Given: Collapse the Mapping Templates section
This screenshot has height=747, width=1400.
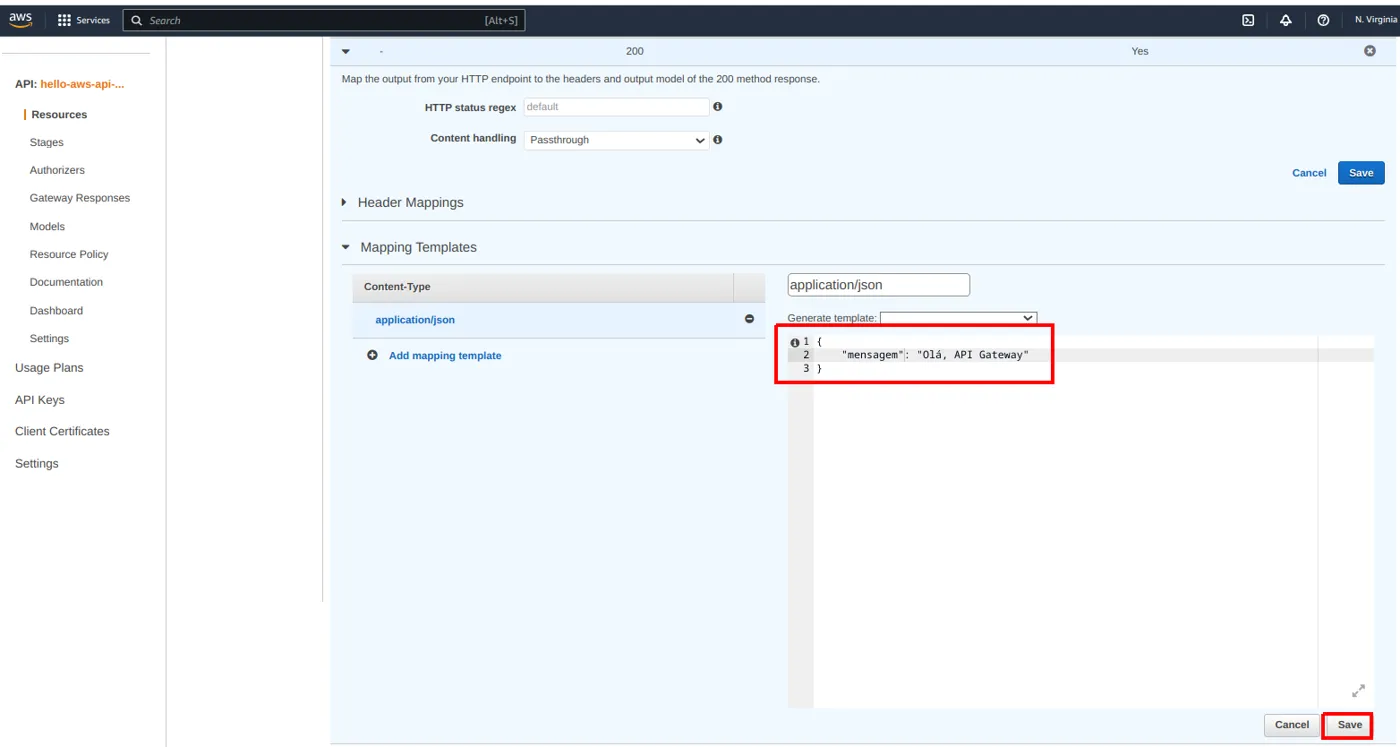Looking at the screenshot, I should pos(346,247).
